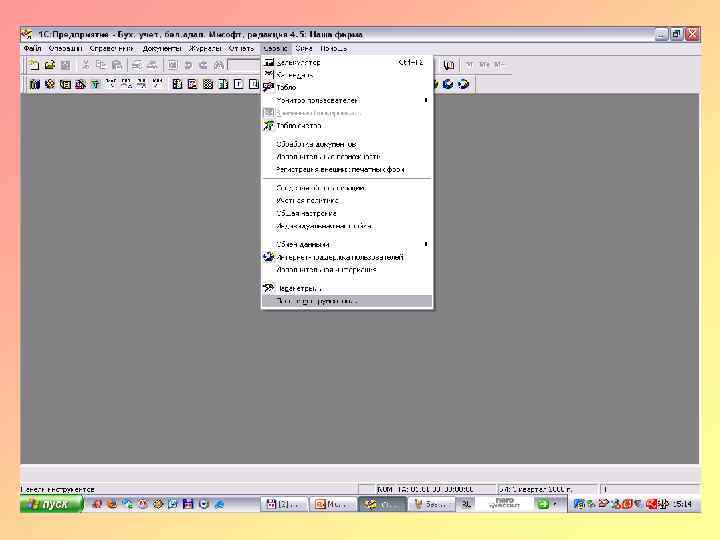
Task: Choose Интернет-поддержка пользователей entry
Action: pos(347,257)
